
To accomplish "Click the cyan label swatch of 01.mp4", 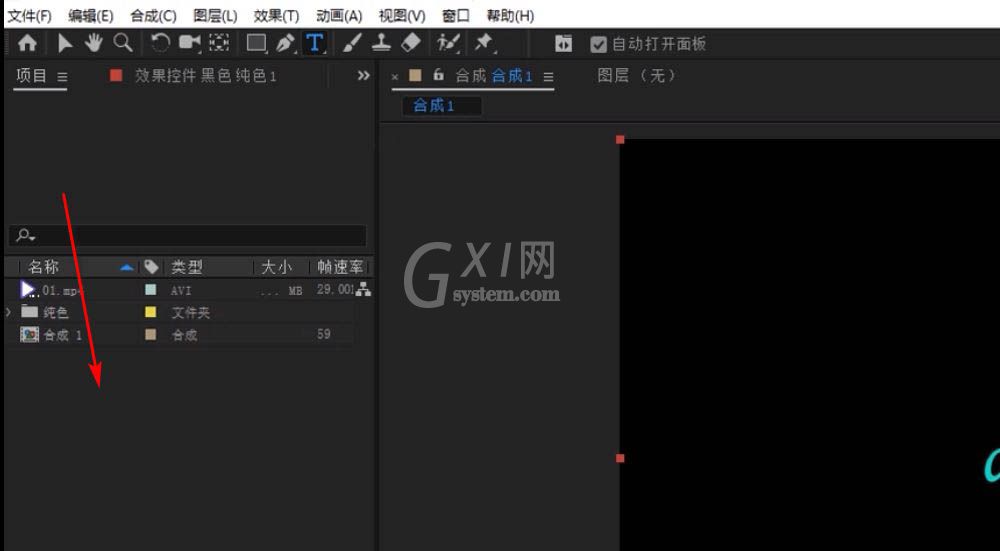I will tap(151, 290).
